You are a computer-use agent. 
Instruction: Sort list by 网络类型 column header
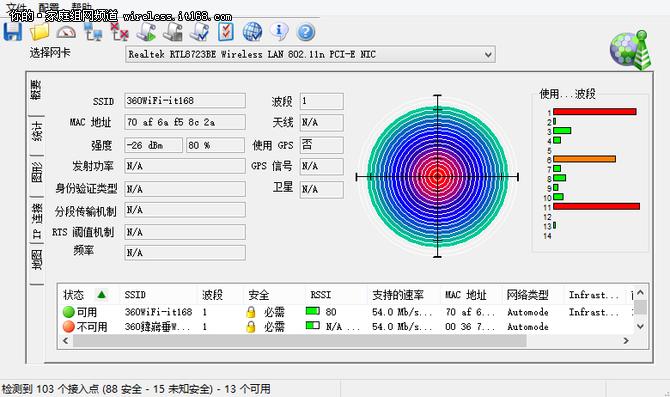[x=533, y=295]
